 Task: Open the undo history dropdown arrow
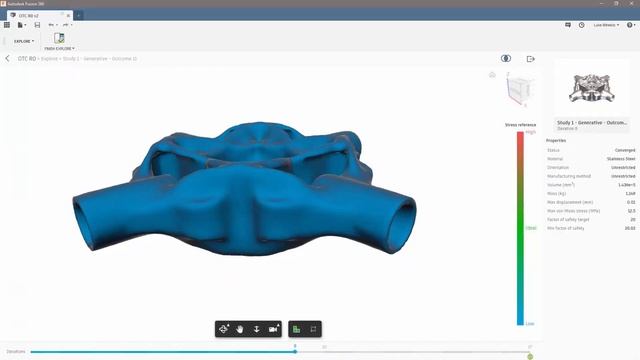(56, 25)
